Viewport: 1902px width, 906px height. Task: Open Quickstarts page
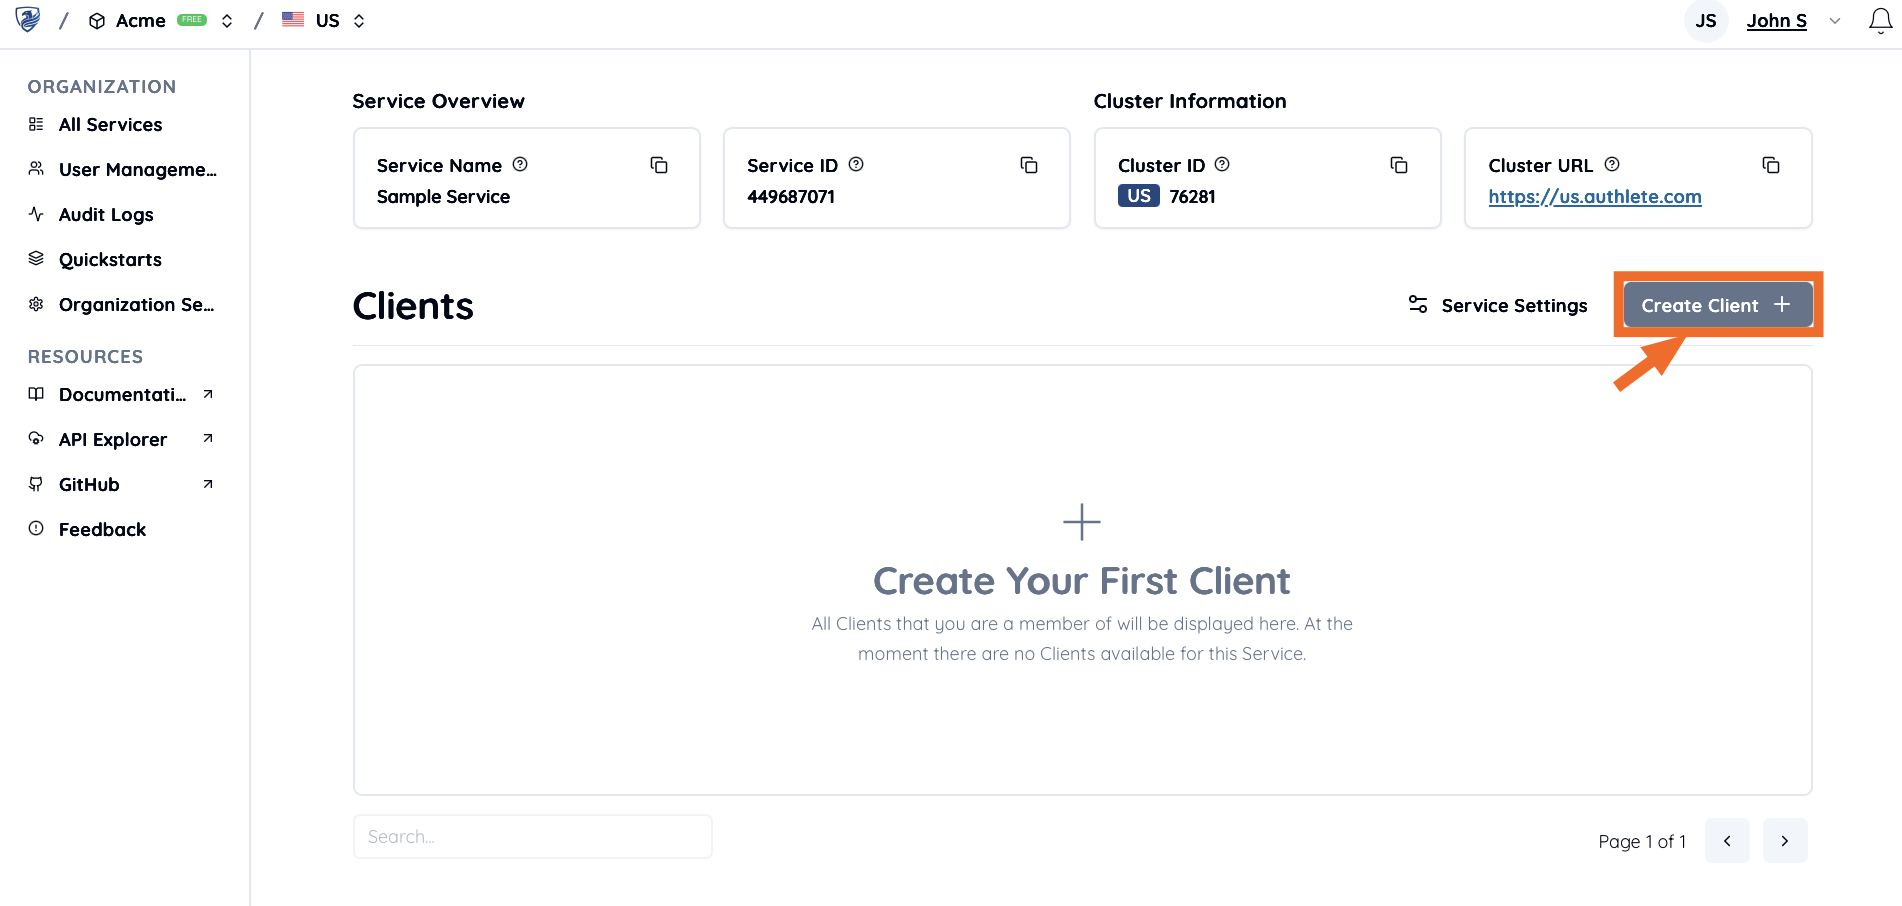110,260
